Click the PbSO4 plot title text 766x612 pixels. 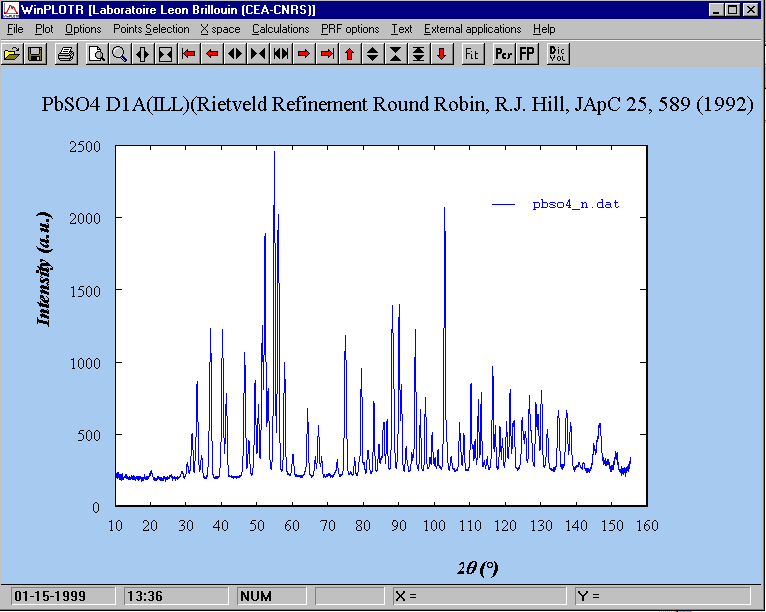[x=397, y=104]
